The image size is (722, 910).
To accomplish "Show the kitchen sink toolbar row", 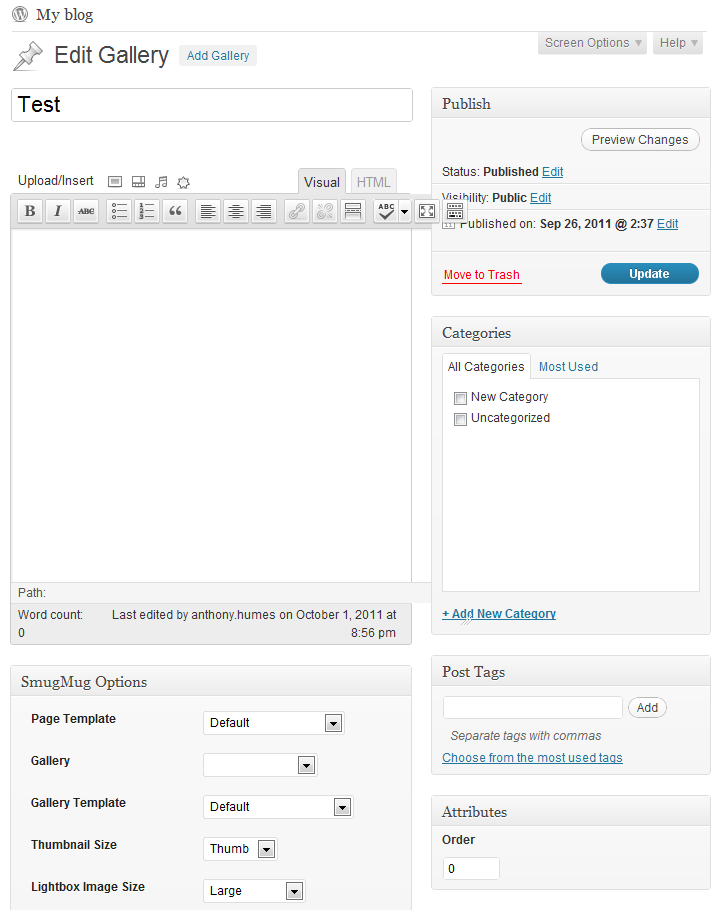I will pyautogui.click(x=455, y=211).
